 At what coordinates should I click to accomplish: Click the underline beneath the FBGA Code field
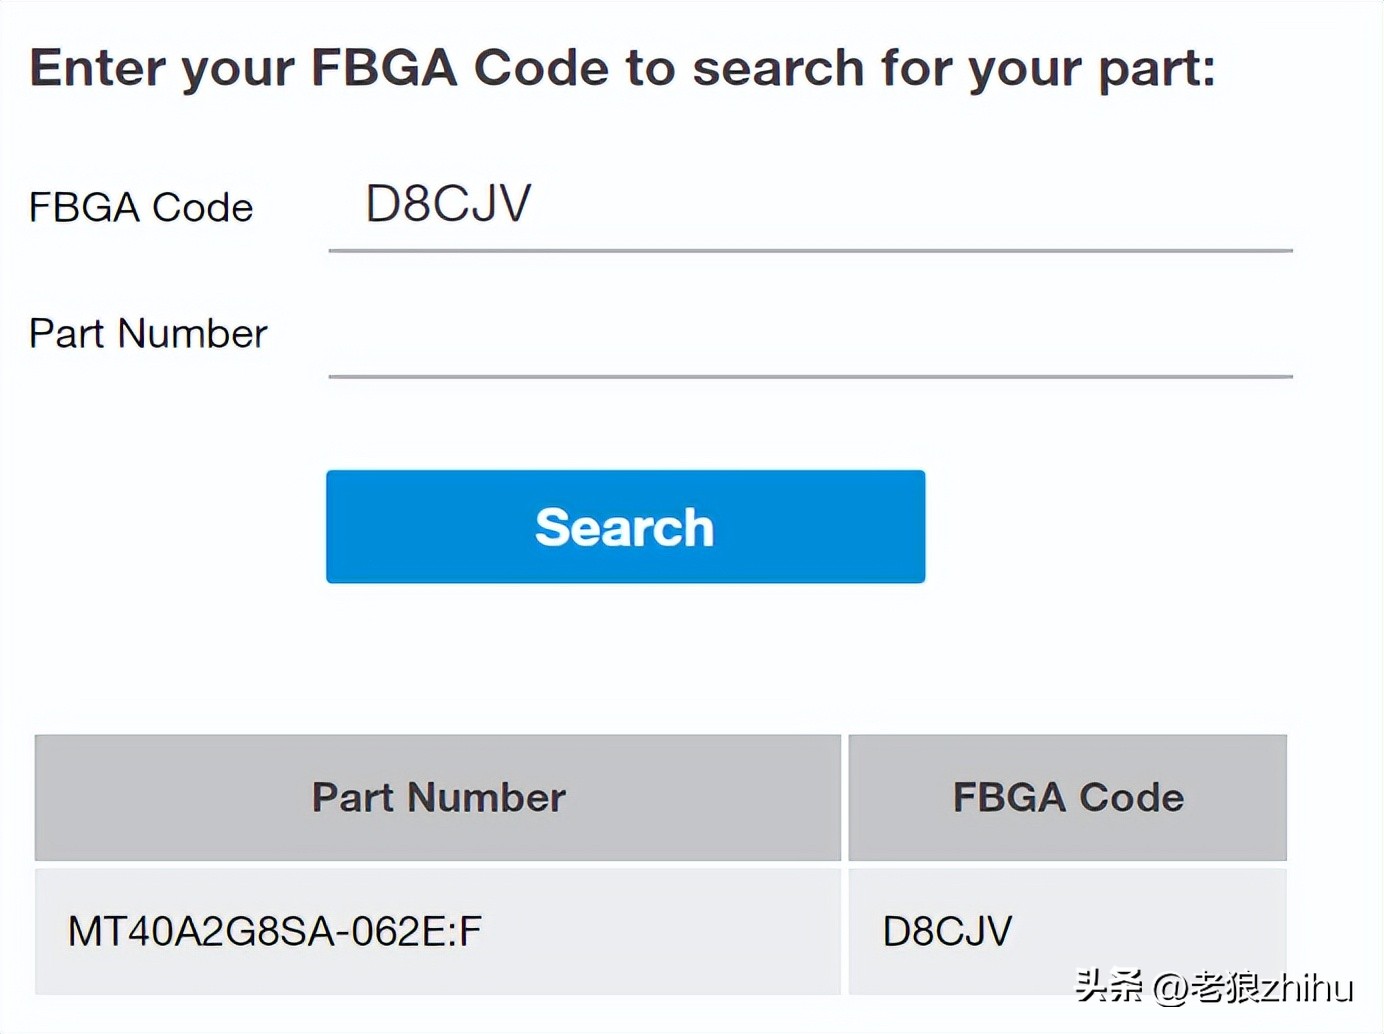810,250
